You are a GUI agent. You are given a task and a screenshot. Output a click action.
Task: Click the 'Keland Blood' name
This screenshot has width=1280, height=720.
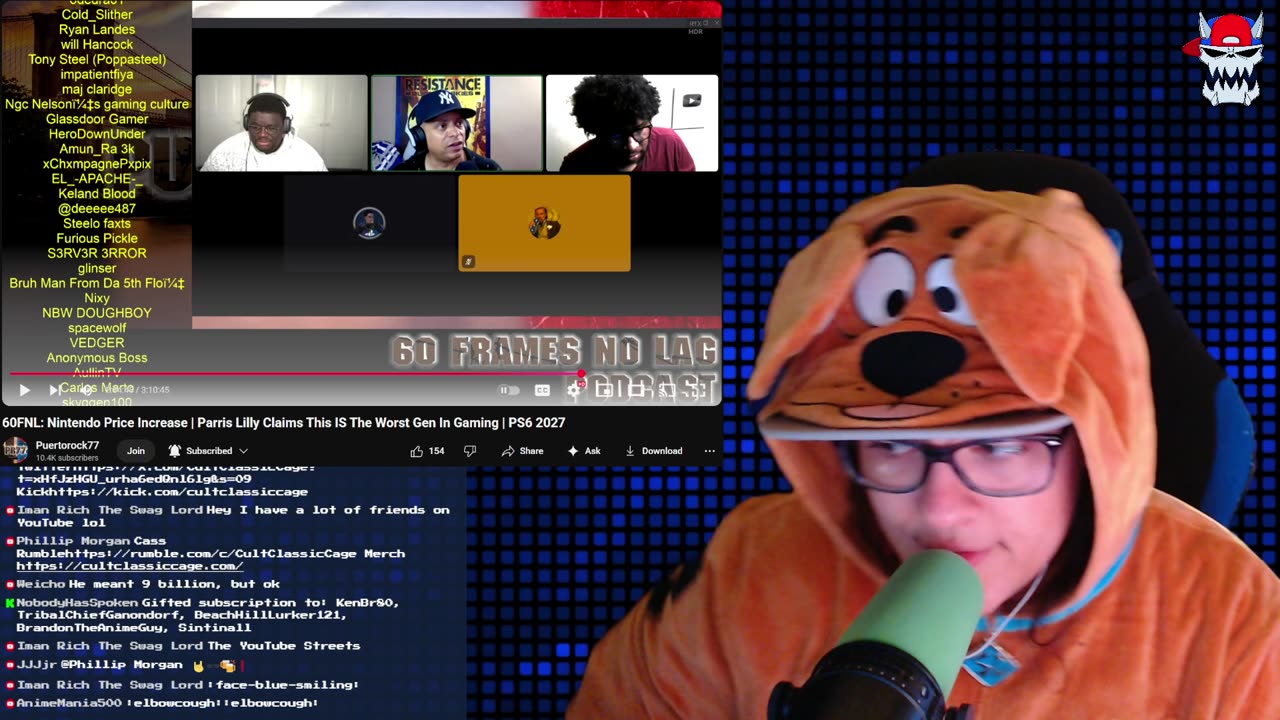coord(97,194)
